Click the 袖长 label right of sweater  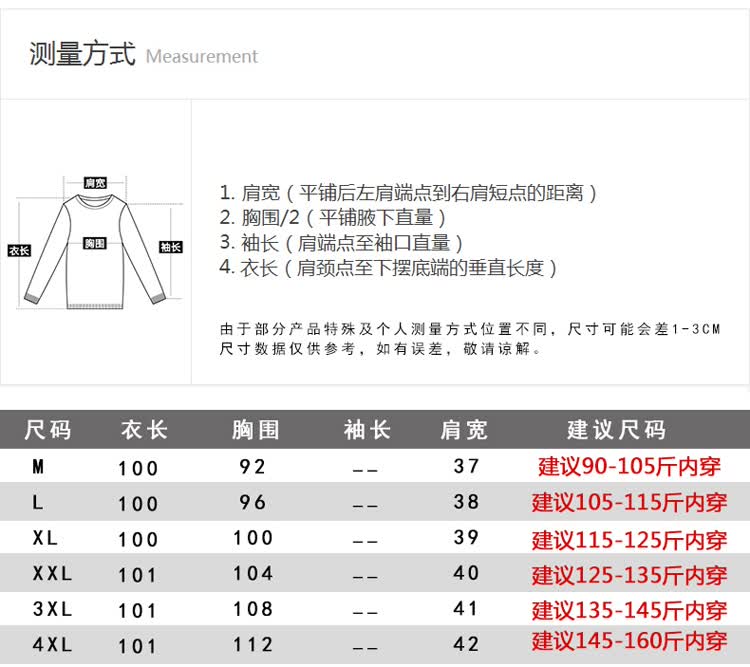[171, 247]
